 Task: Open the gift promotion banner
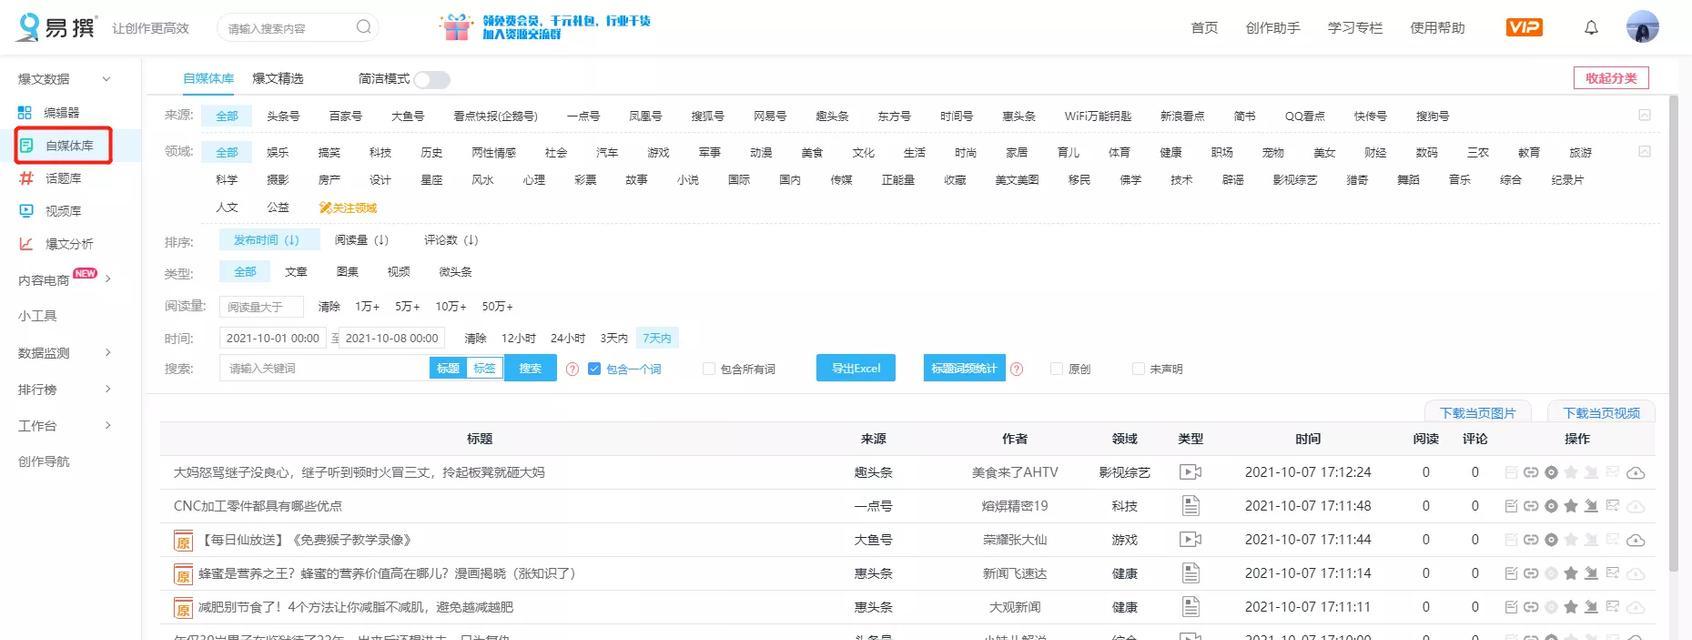pos(545,27)
